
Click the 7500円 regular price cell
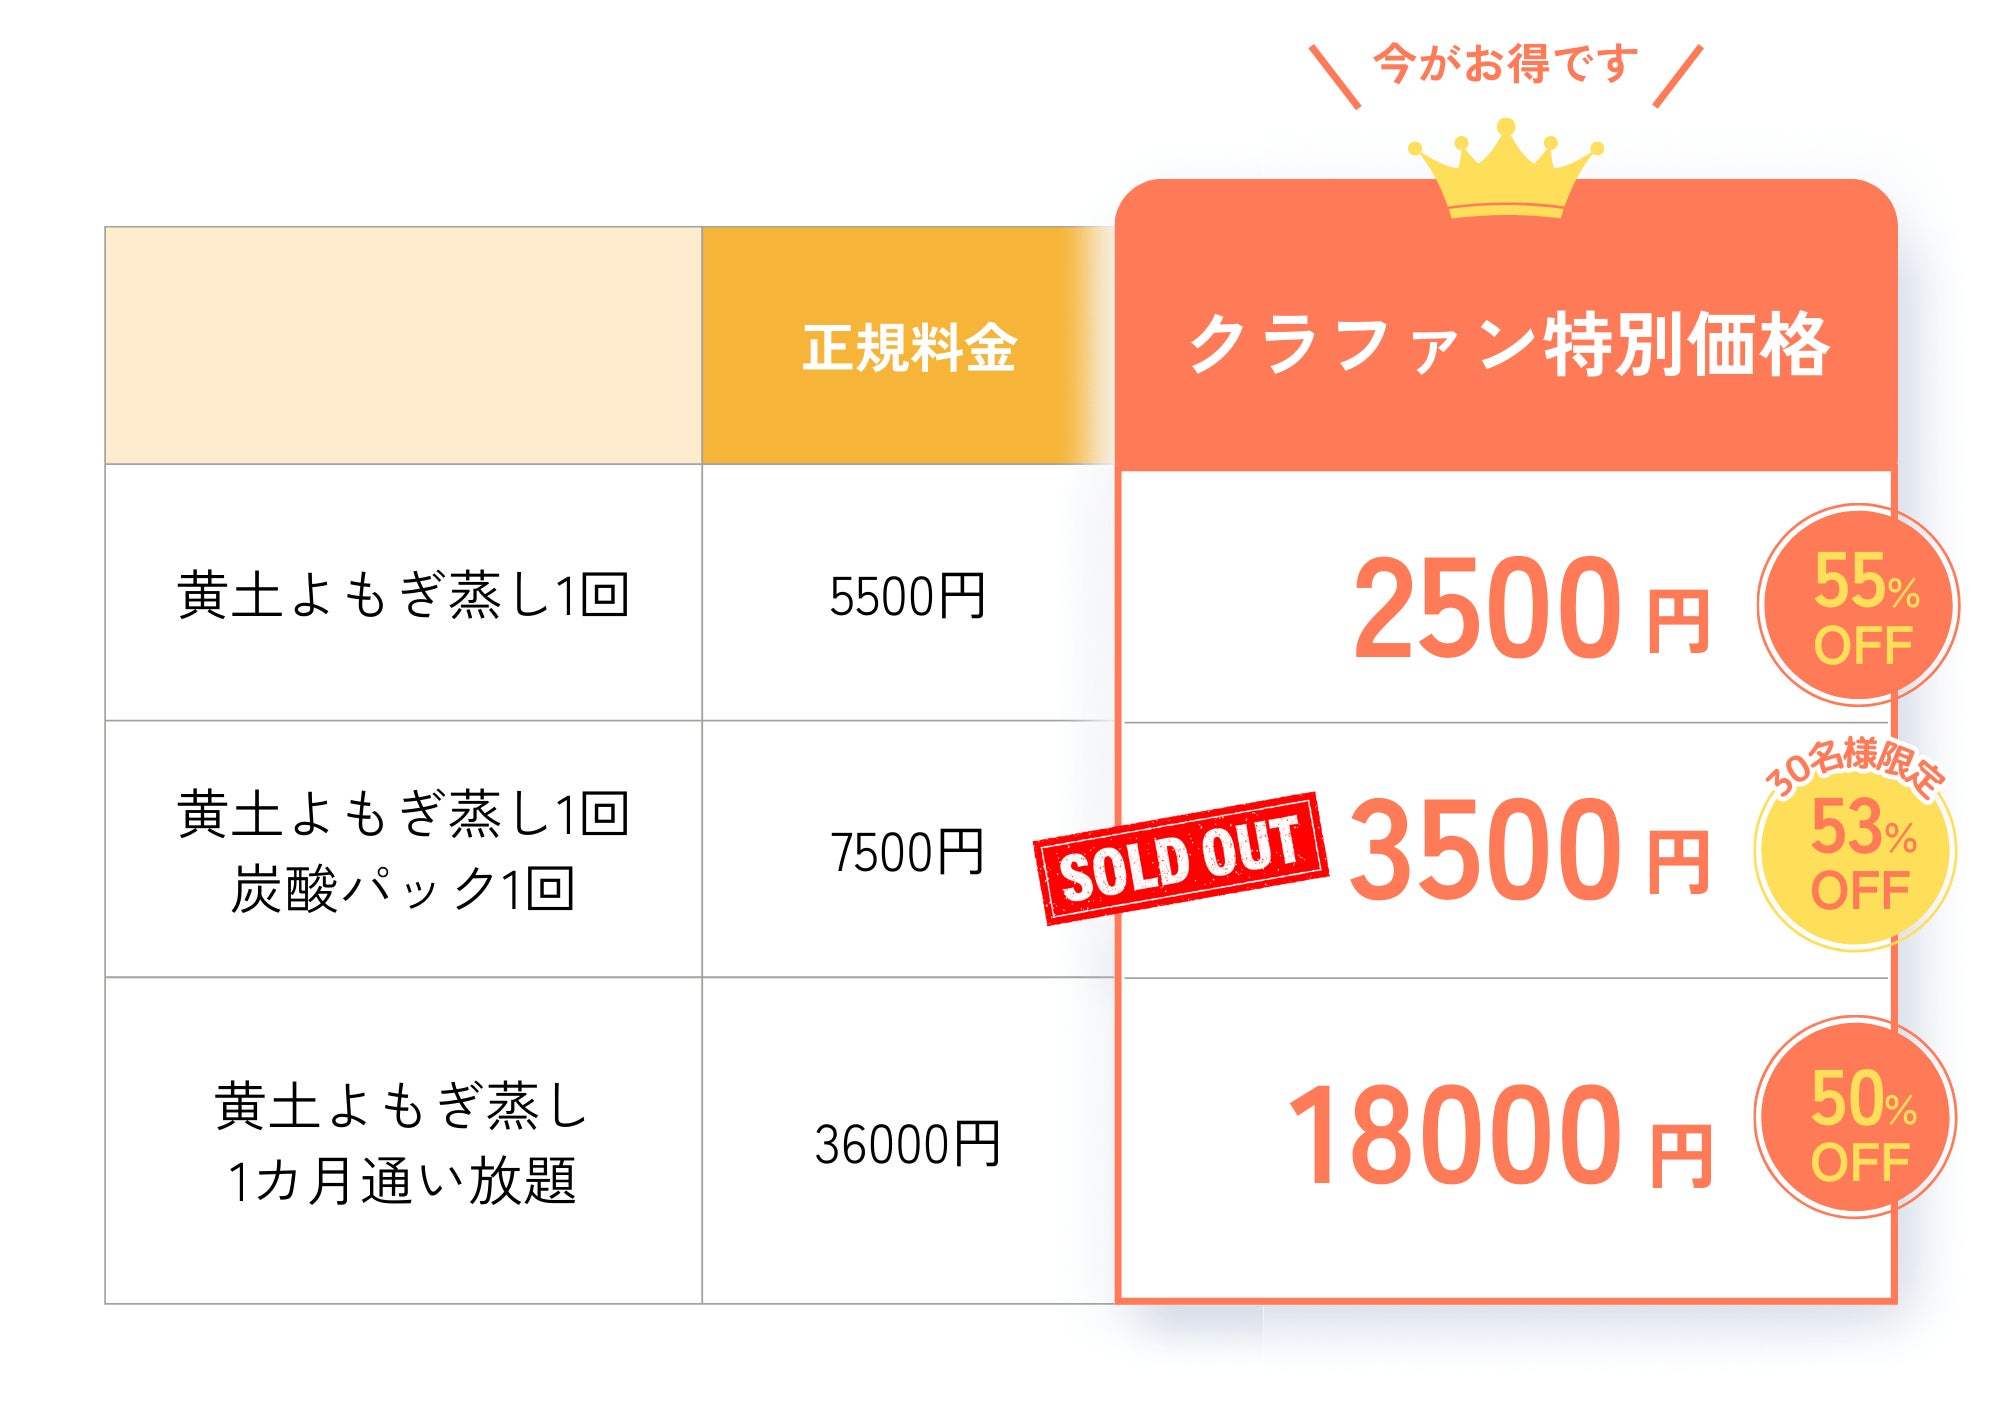coord(907,853)
